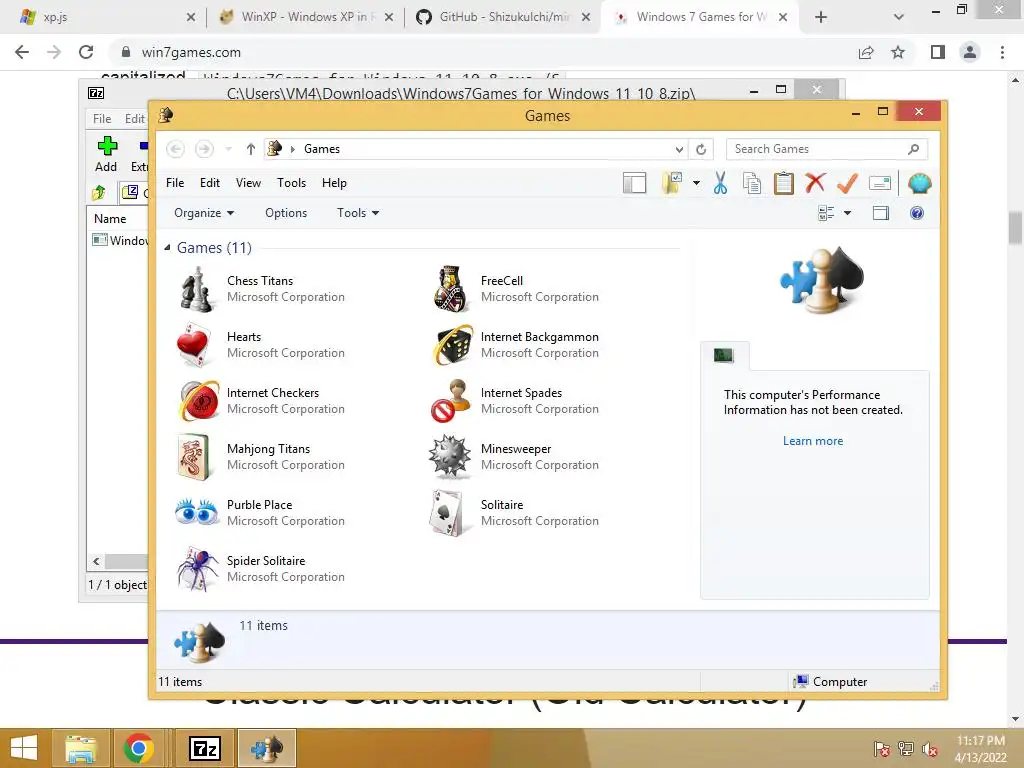Toggle the navigation pane toolbar icon
Viewport: 1024px width, 768px height.
click(x=634, y=184)
